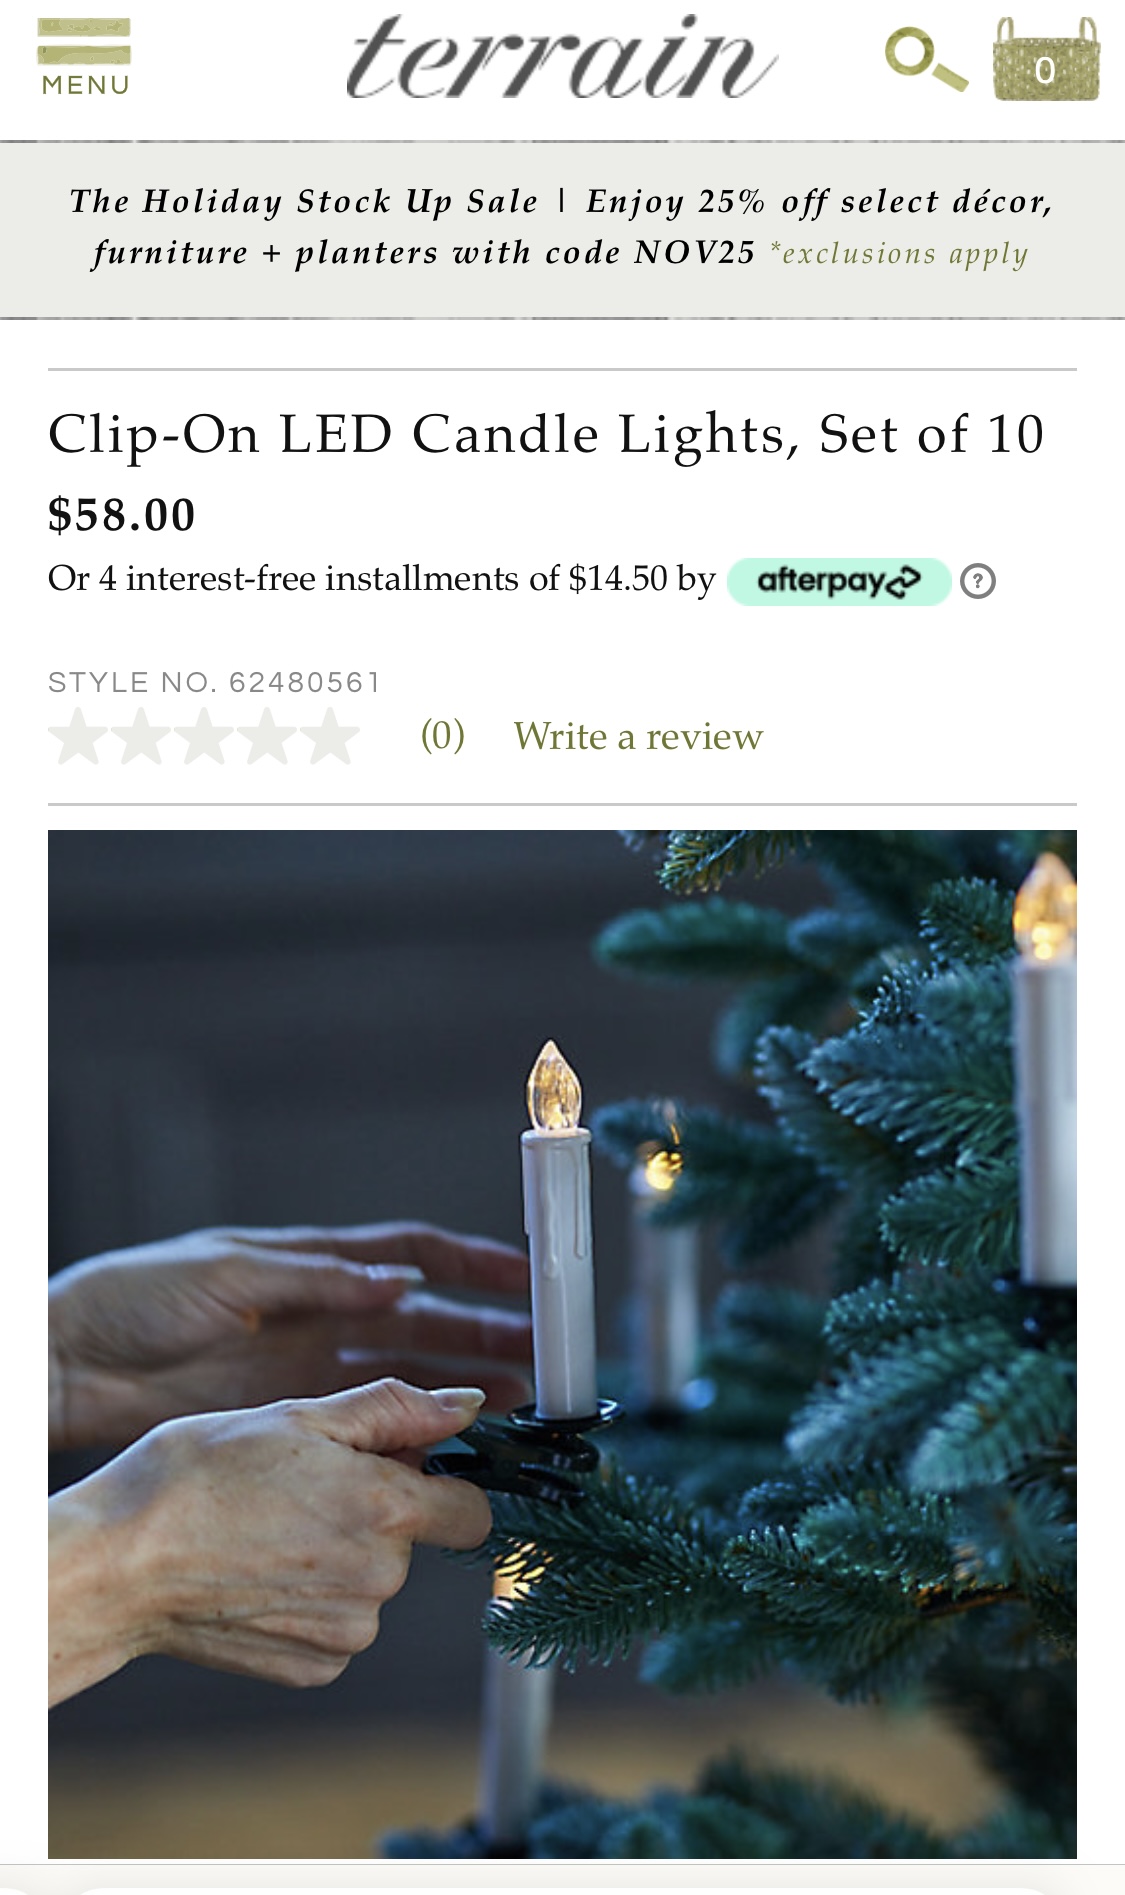Open the shopping basket icon
1125x1895 pixels.
1046,60
